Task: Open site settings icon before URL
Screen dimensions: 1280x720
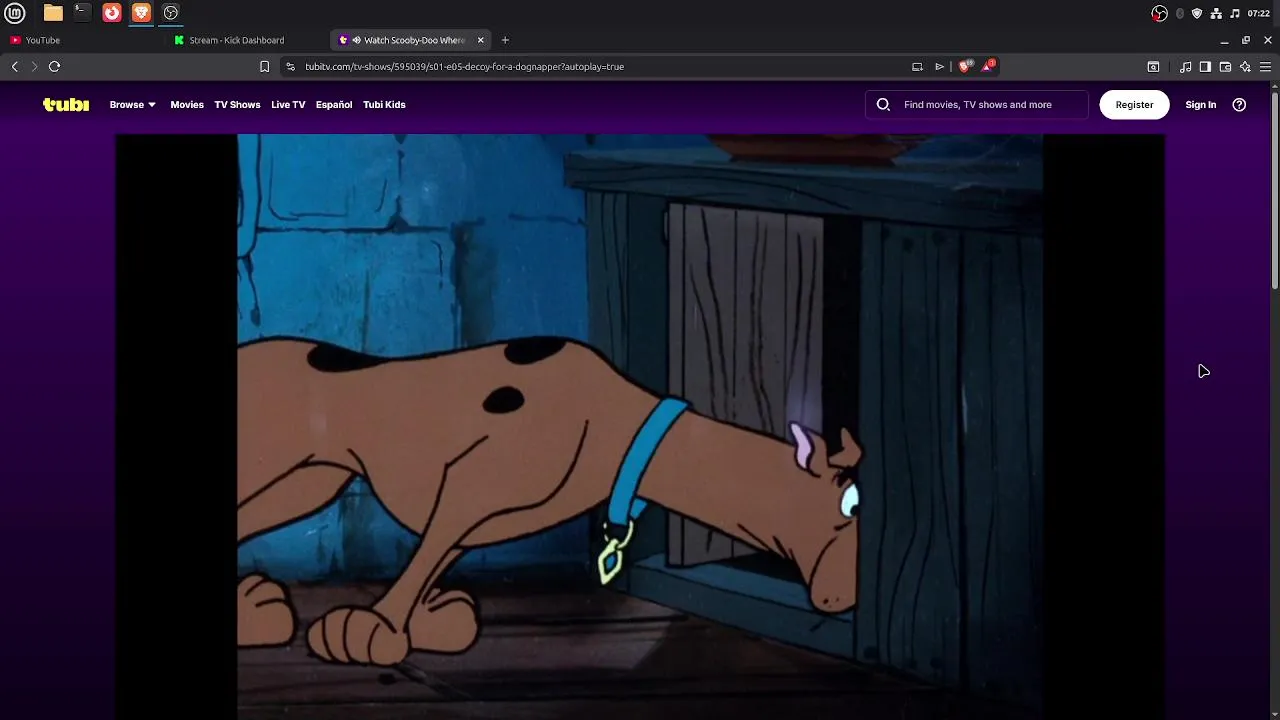Action: tap(290, 67)
